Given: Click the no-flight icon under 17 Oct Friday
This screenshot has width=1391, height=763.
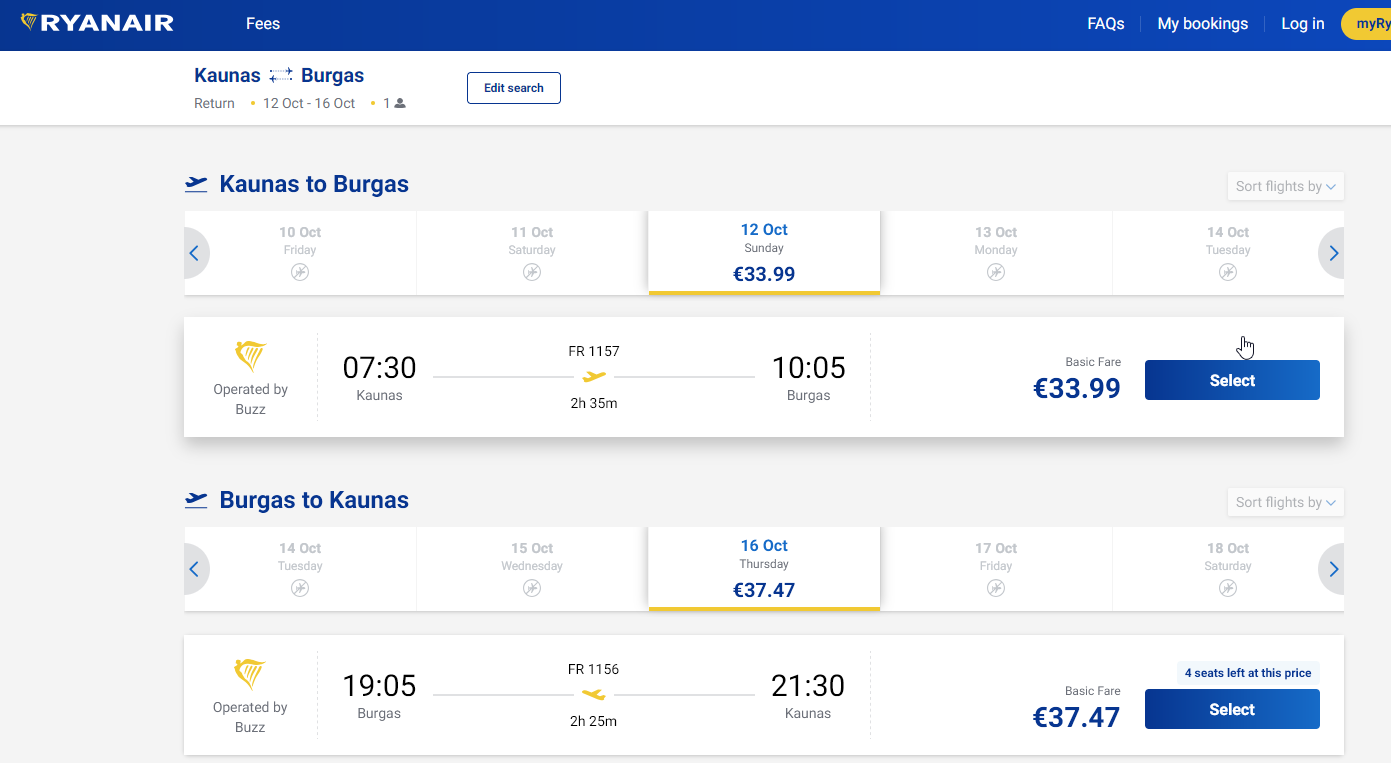Looking at the screenshot, I should coord(996,588).
